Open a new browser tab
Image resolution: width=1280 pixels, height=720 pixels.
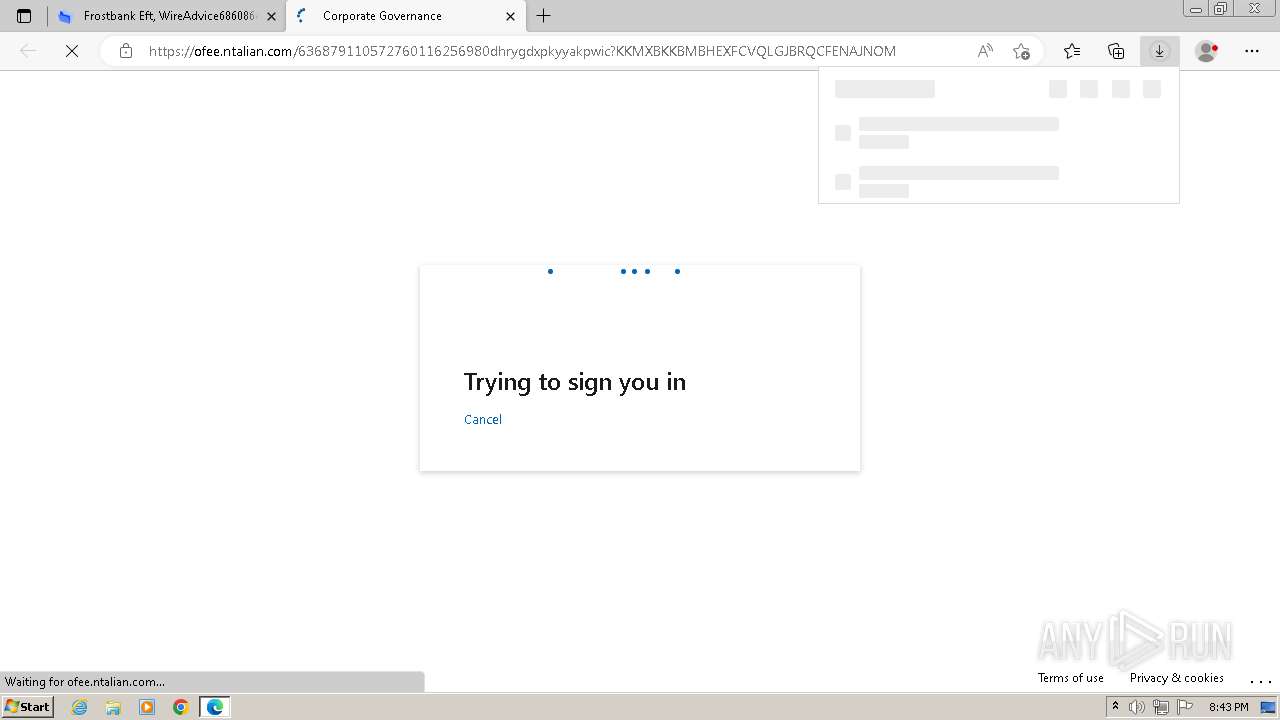[x=543, y=16]
